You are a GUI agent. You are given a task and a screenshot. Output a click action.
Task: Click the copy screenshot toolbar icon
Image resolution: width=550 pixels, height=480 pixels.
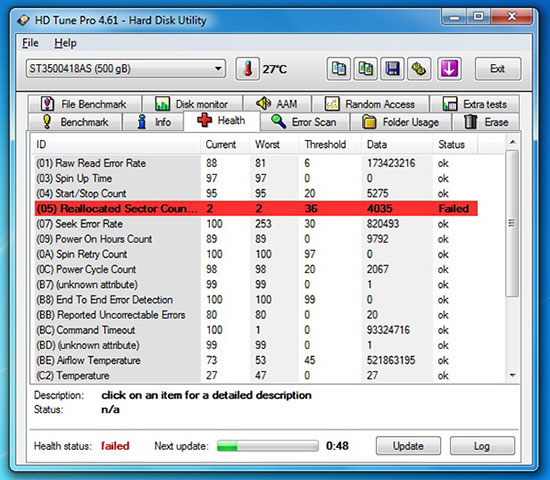pyautogui.click(x=365, y=69)
